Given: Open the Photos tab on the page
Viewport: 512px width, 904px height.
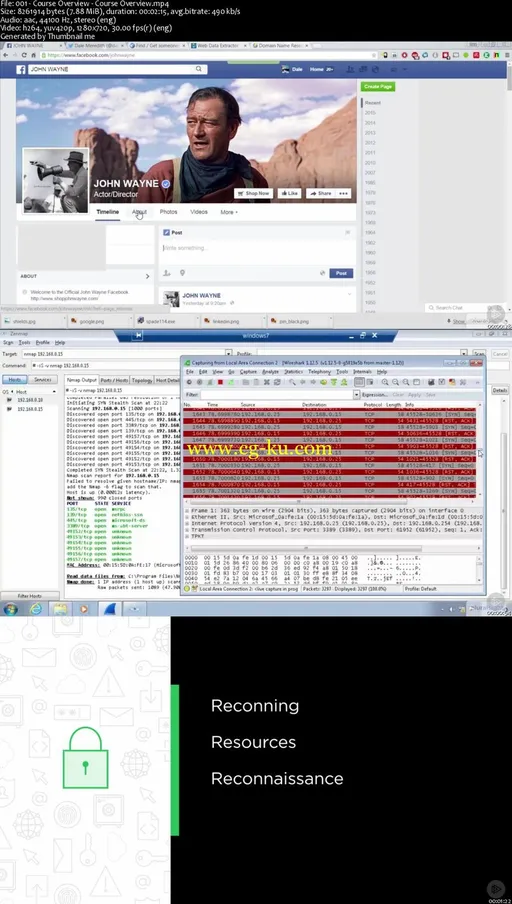Looking at the screenshot, I should (x=168, y=212).
